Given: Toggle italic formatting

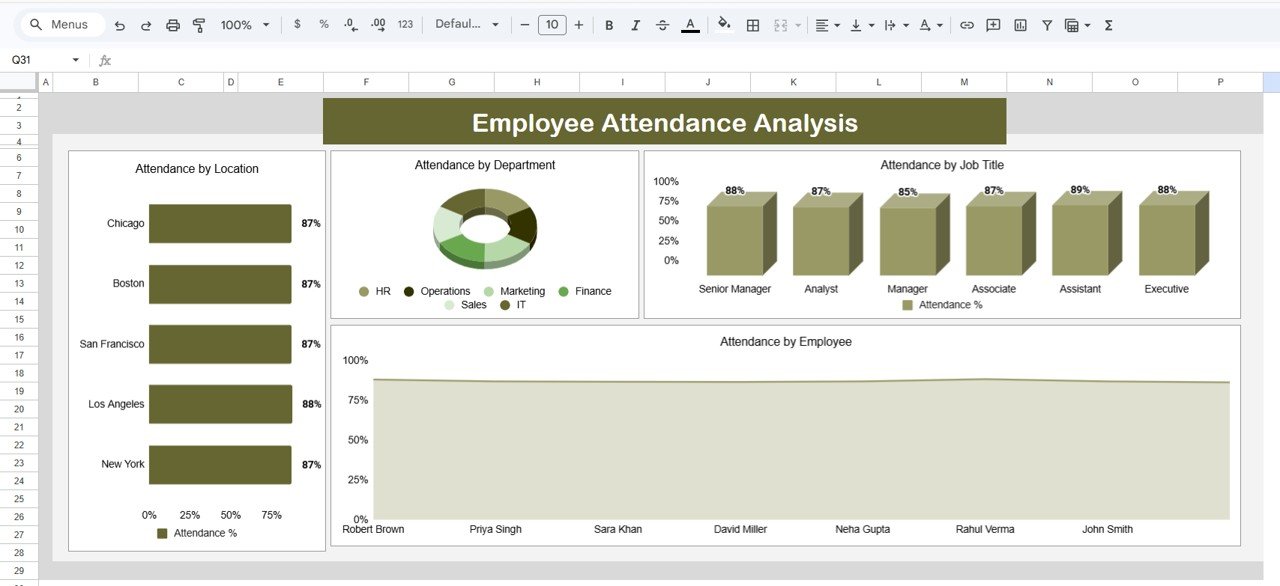Looking at the screenshot, I should [635, 25].
